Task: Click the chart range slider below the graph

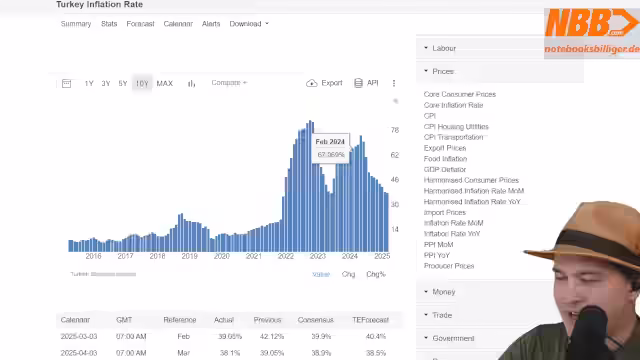Action: point(113,274)
